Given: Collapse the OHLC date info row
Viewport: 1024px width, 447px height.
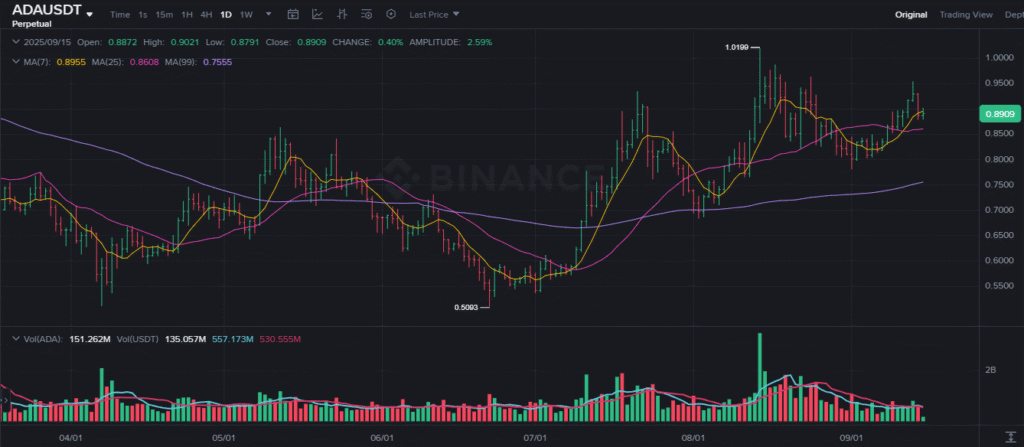Looking at the screenshot, I should pos(14,43).
